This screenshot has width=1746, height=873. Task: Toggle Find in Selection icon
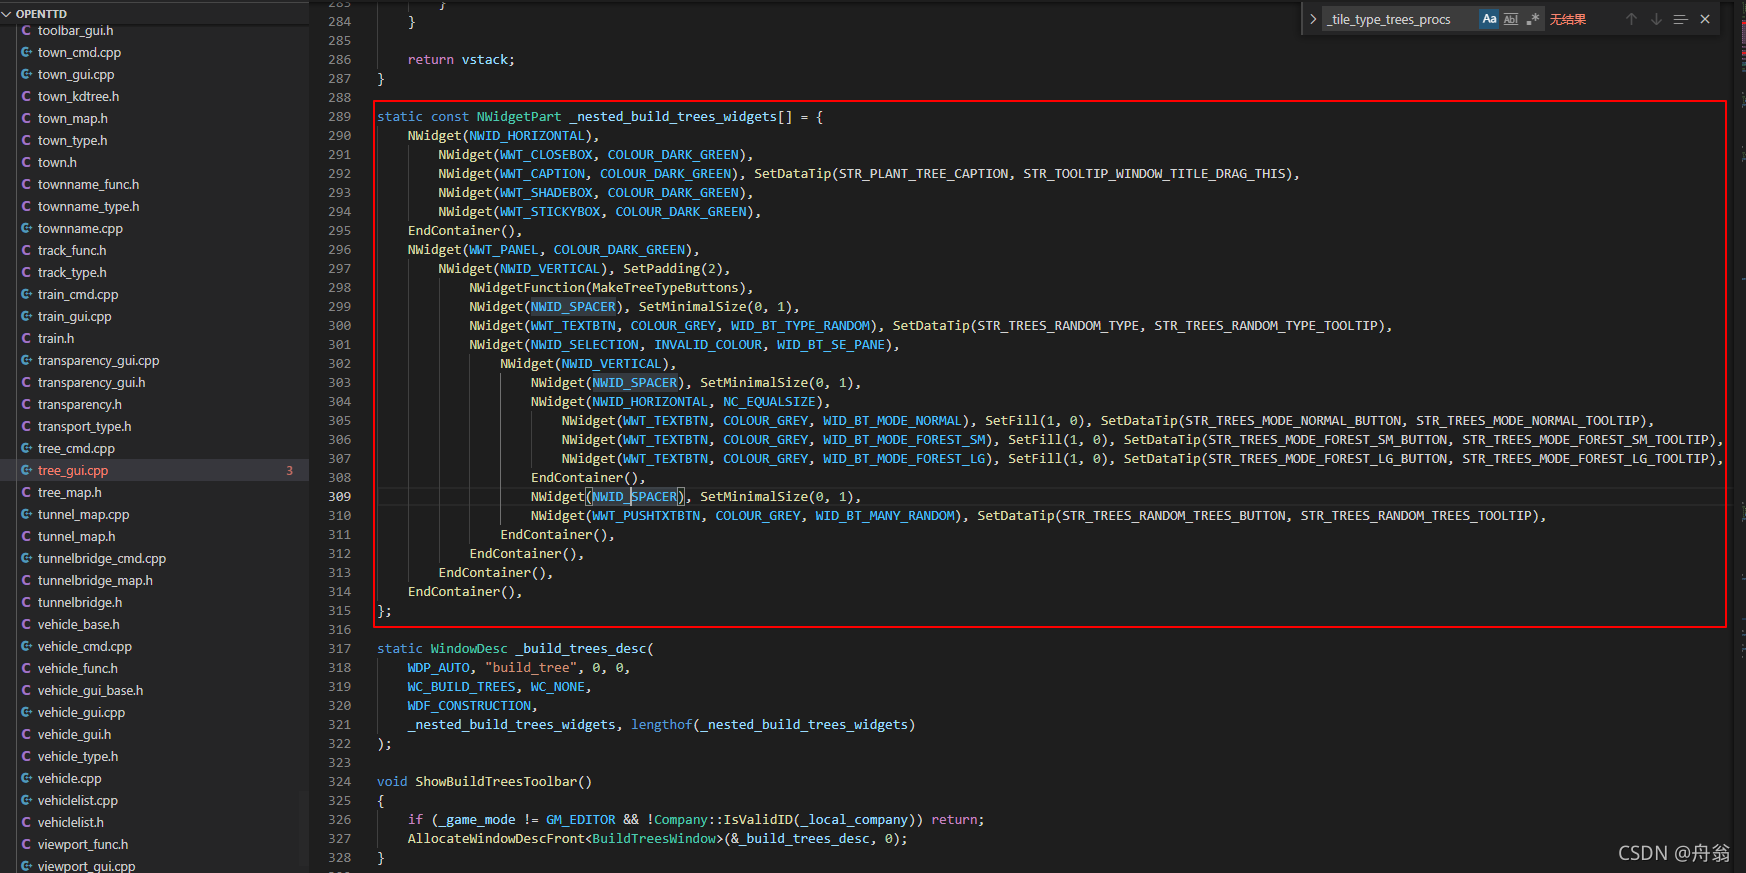[1680, 19]
